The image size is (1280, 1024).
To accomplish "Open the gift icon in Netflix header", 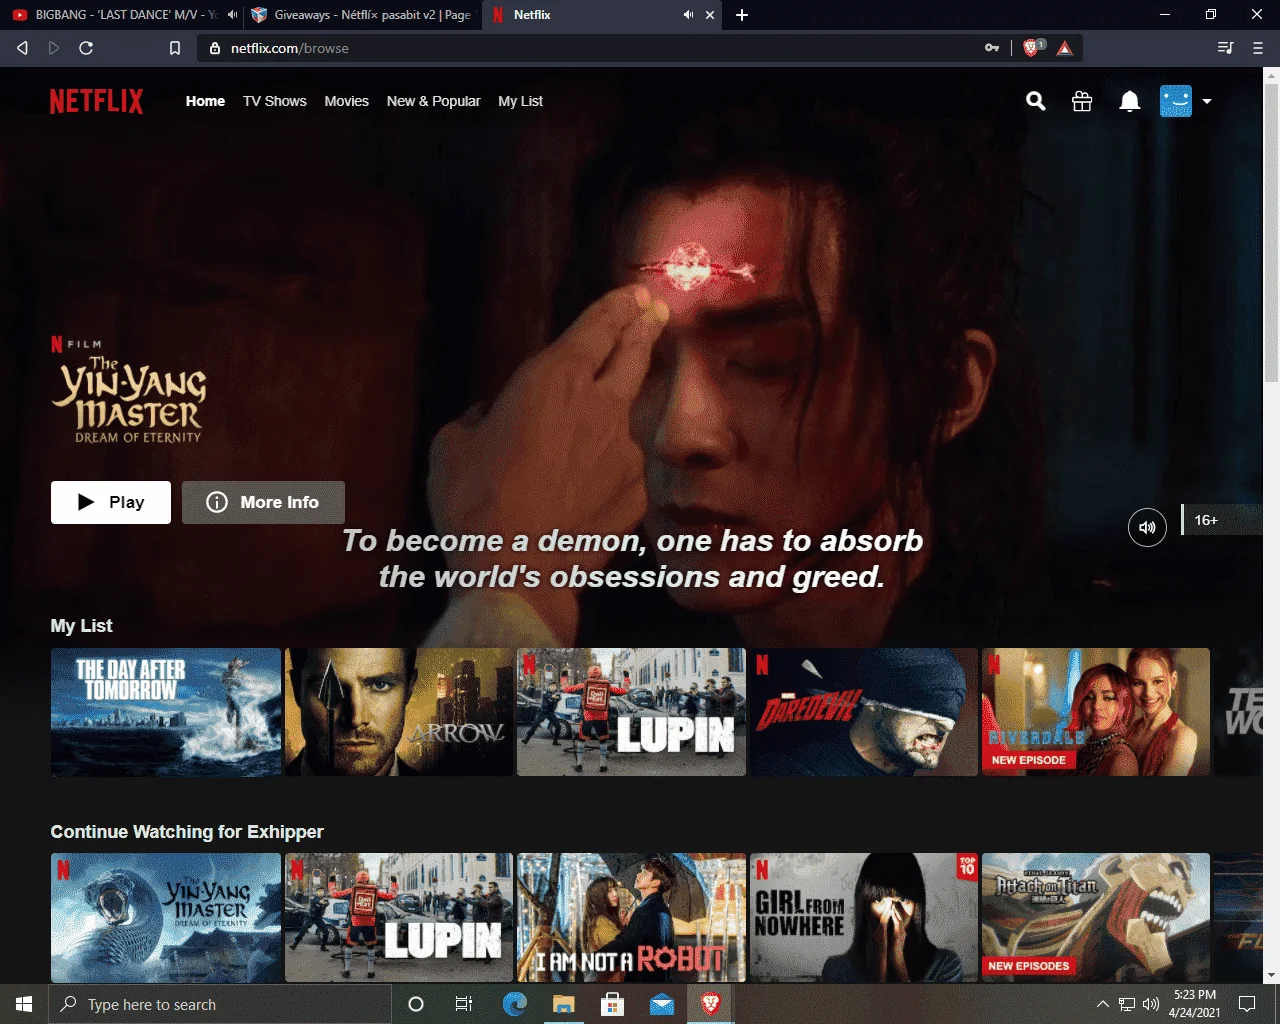I will (1082, 101).
